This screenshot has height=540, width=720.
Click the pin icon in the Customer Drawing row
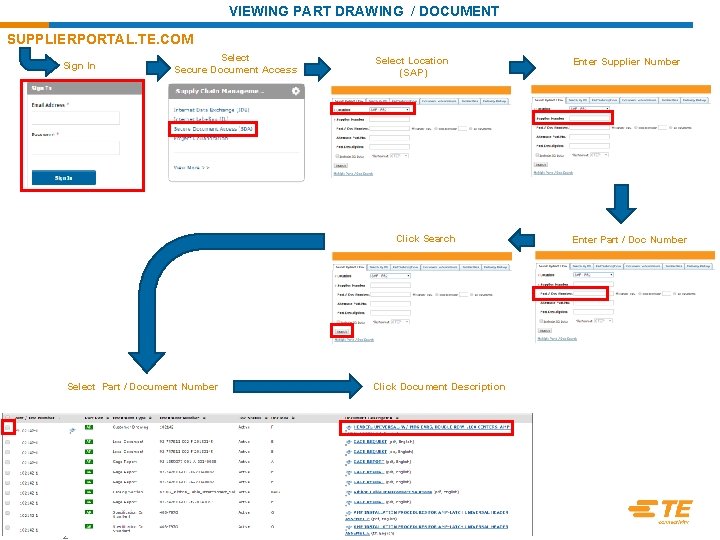(72, 430)
